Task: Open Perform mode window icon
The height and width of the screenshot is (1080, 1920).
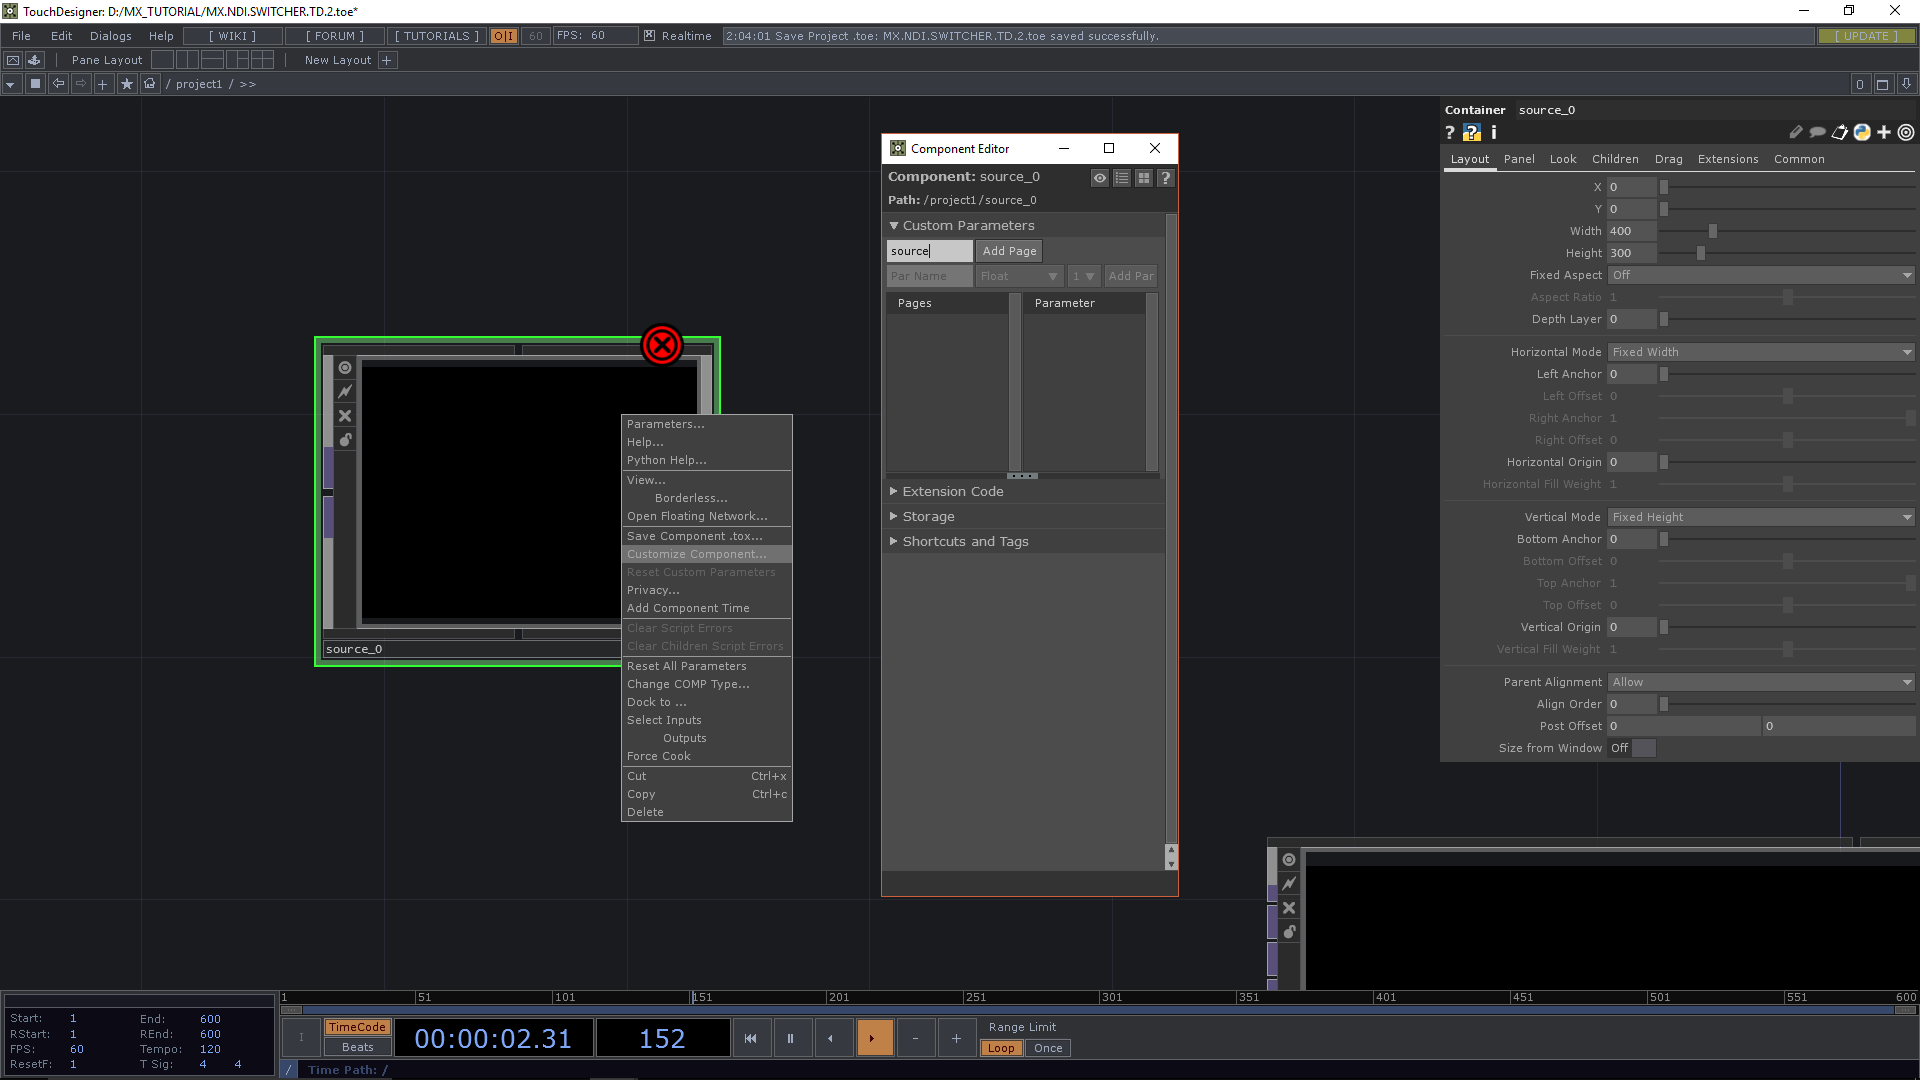Action: [x=13, y=60]
